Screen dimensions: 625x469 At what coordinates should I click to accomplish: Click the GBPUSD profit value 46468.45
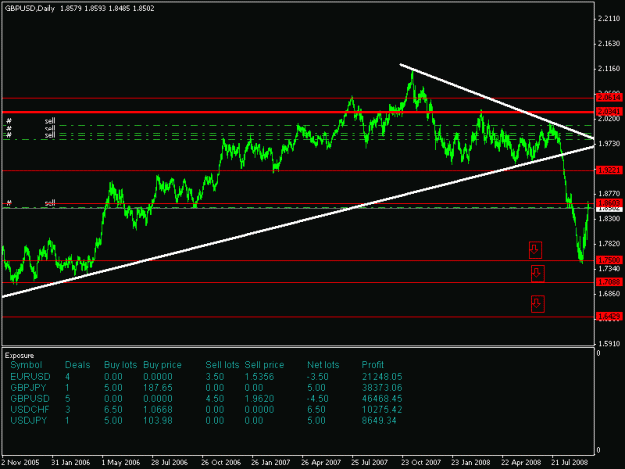pos(382,398)
